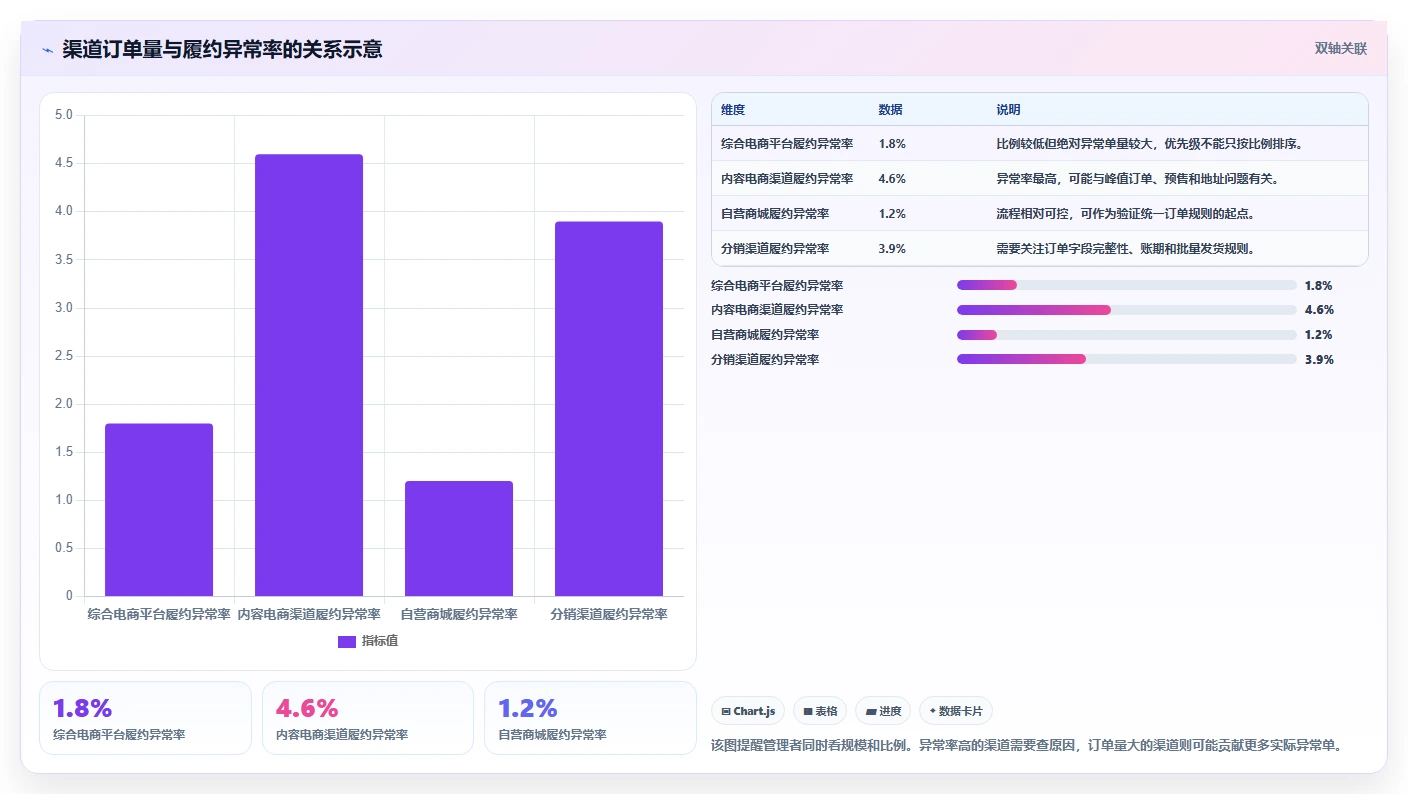
Task: Click the 分销渠道履约异常率 progress bar
Action: pyautogui.click(x=1127, y=359)
